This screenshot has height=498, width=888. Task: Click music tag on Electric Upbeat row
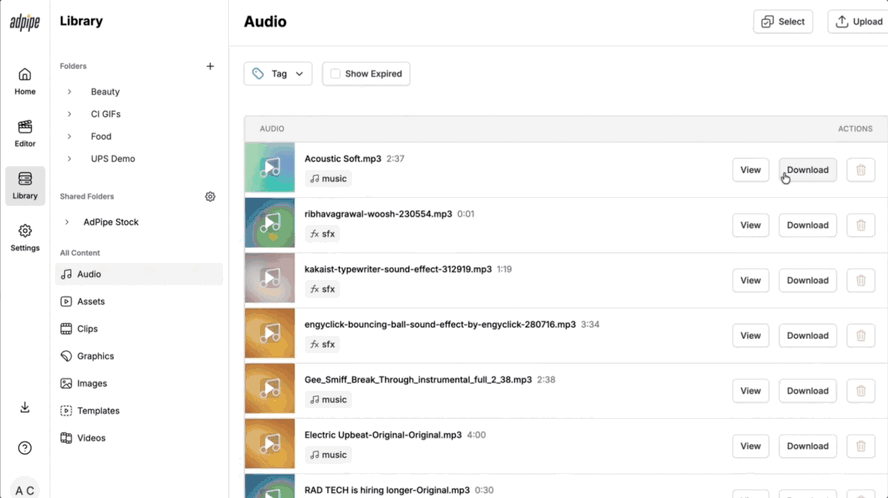328,454
